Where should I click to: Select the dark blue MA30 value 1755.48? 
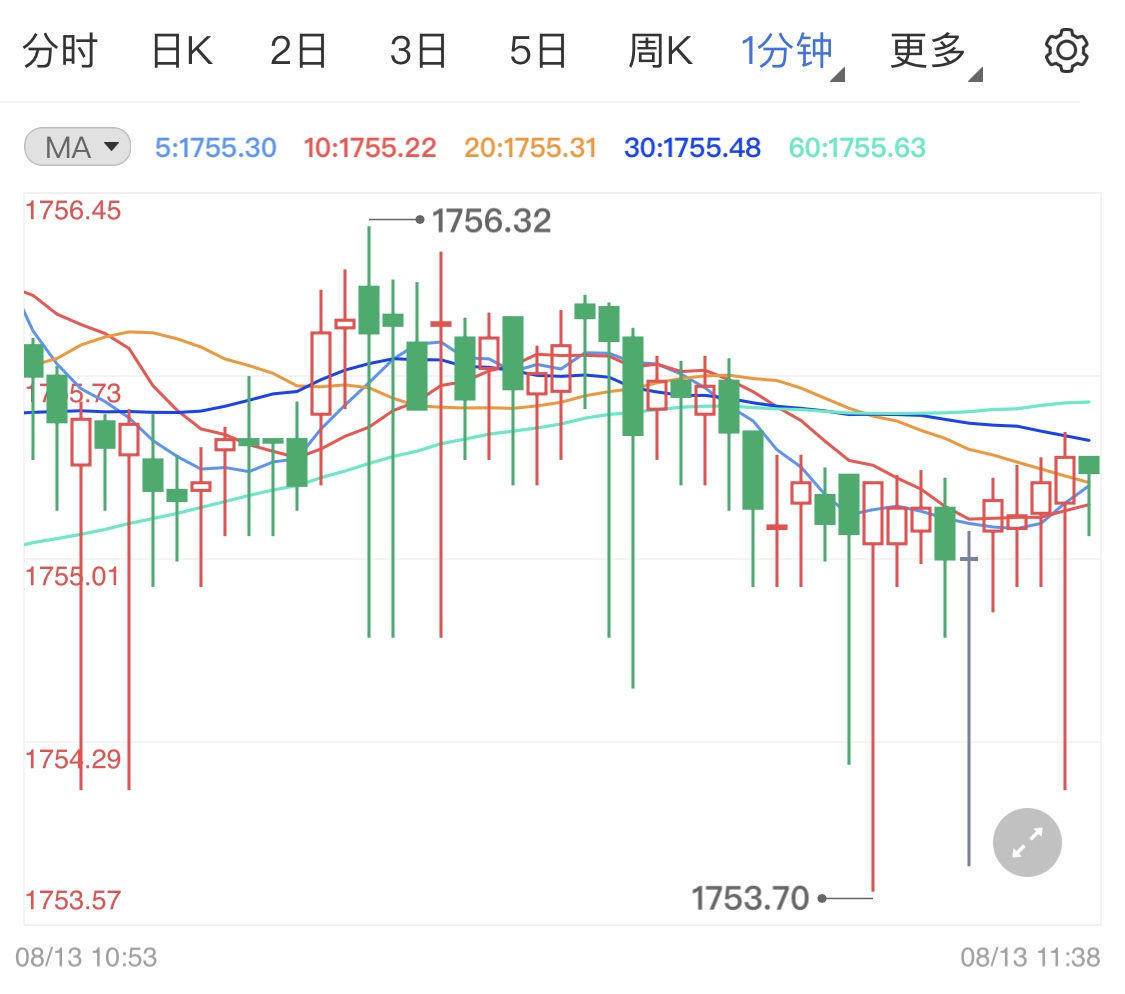691,146
